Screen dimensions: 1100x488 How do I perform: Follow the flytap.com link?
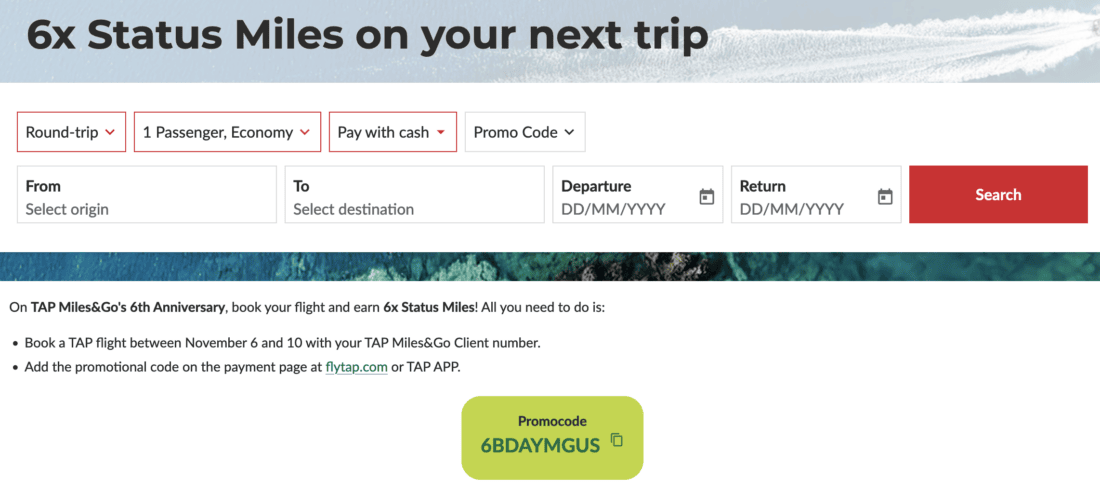356,367
